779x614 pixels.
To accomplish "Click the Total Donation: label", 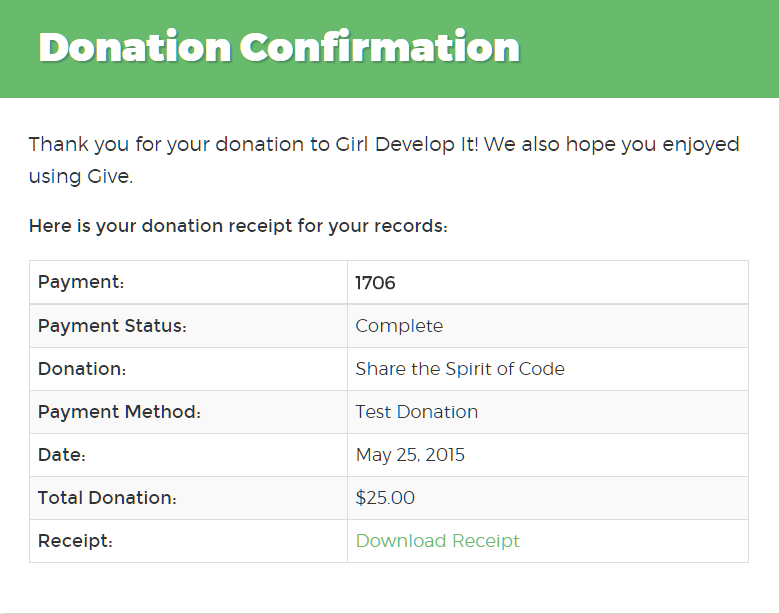I will coord(107,498).
